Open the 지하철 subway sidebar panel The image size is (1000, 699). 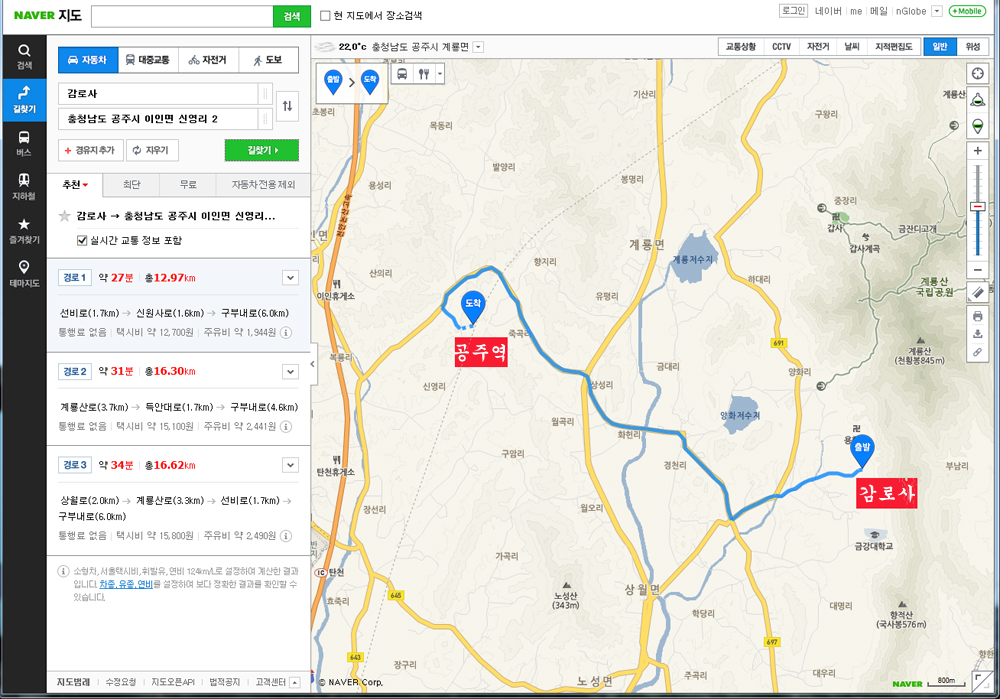tap(24, 187)
